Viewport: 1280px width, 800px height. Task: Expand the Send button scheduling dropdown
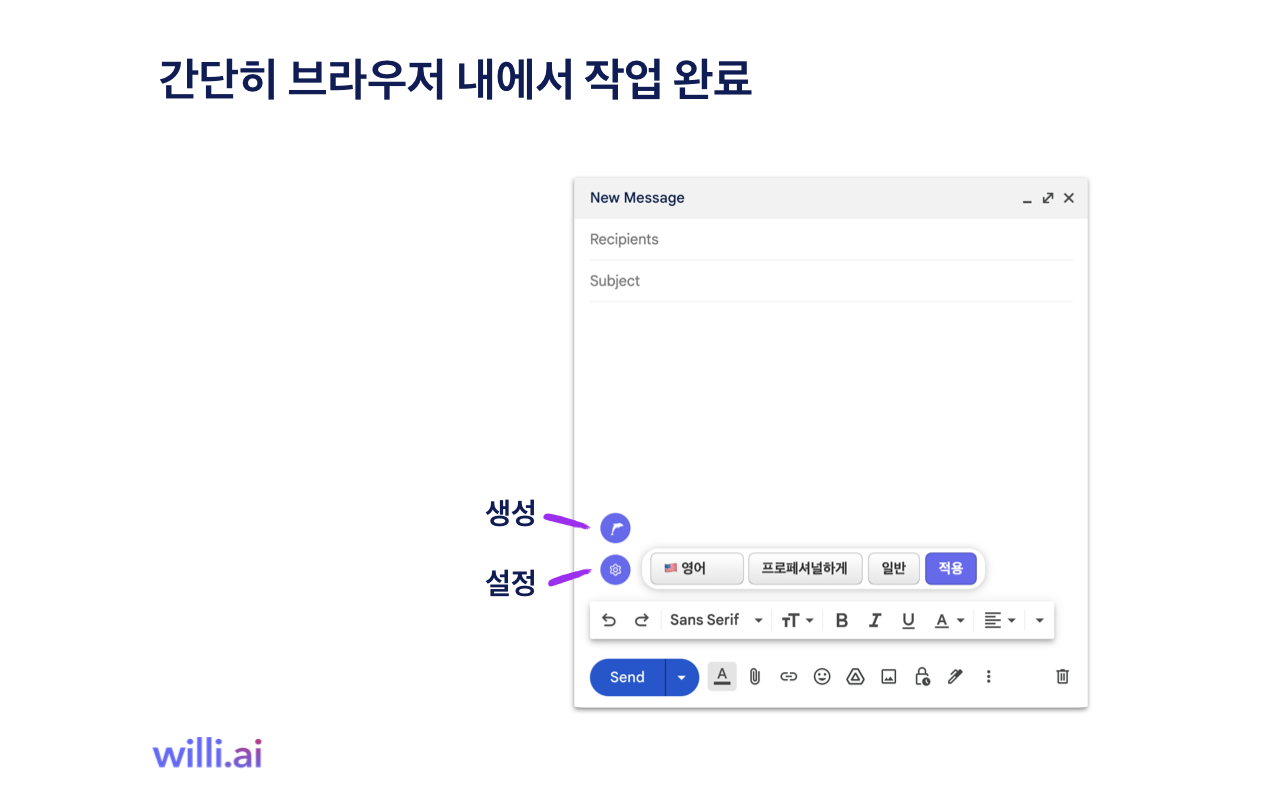681,677
